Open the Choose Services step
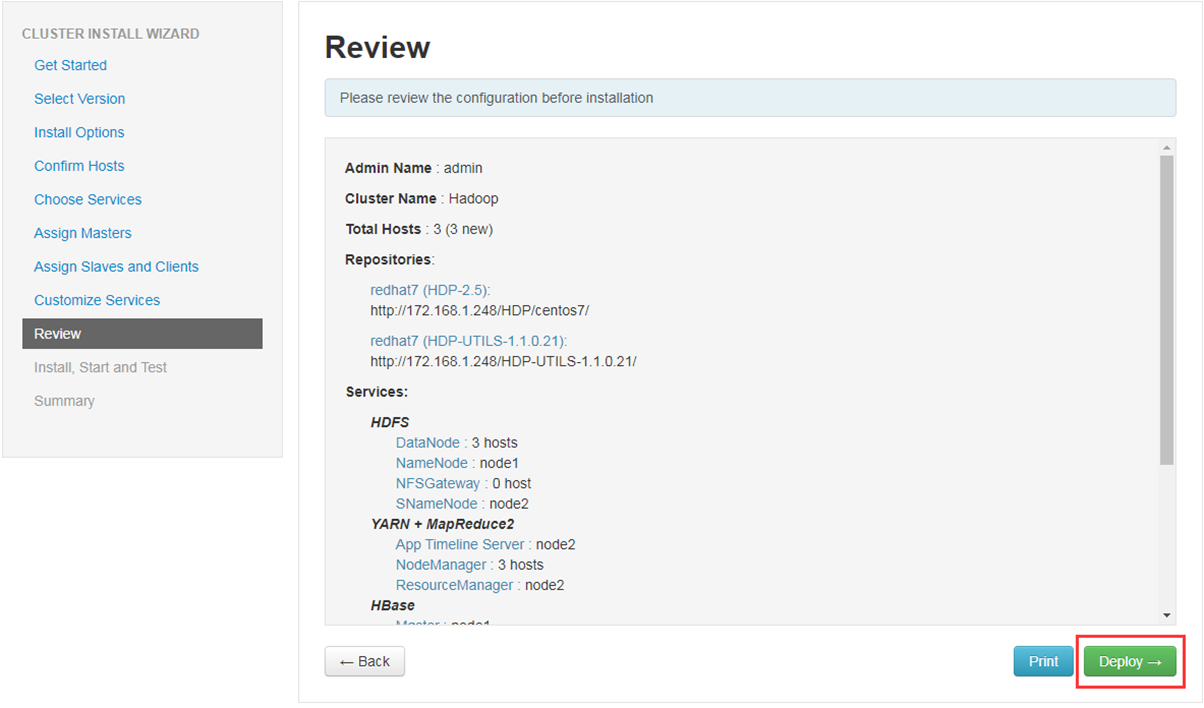This screenshot has width=1204, height=708. (x=88, y=200)
